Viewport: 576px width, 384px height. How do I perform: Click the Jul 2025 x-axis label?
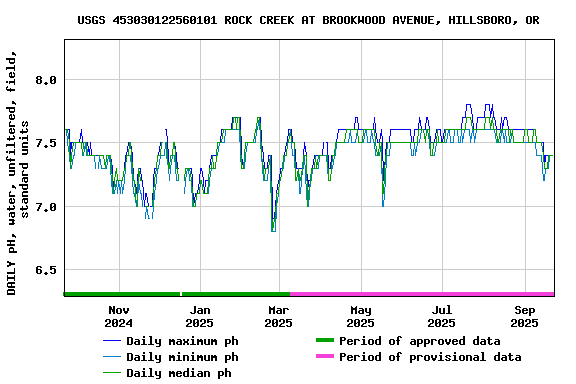point(441,317)
